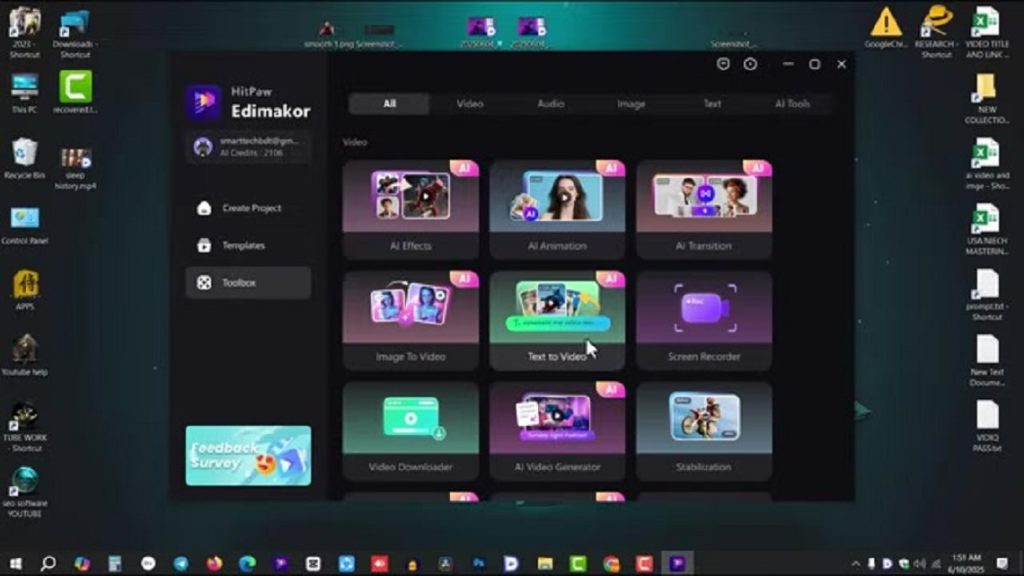The width and height of the screenshot is (1024, 576).
Task: Select the USA NIECH MASTERING Excel file
Action: tap(987, 229)
